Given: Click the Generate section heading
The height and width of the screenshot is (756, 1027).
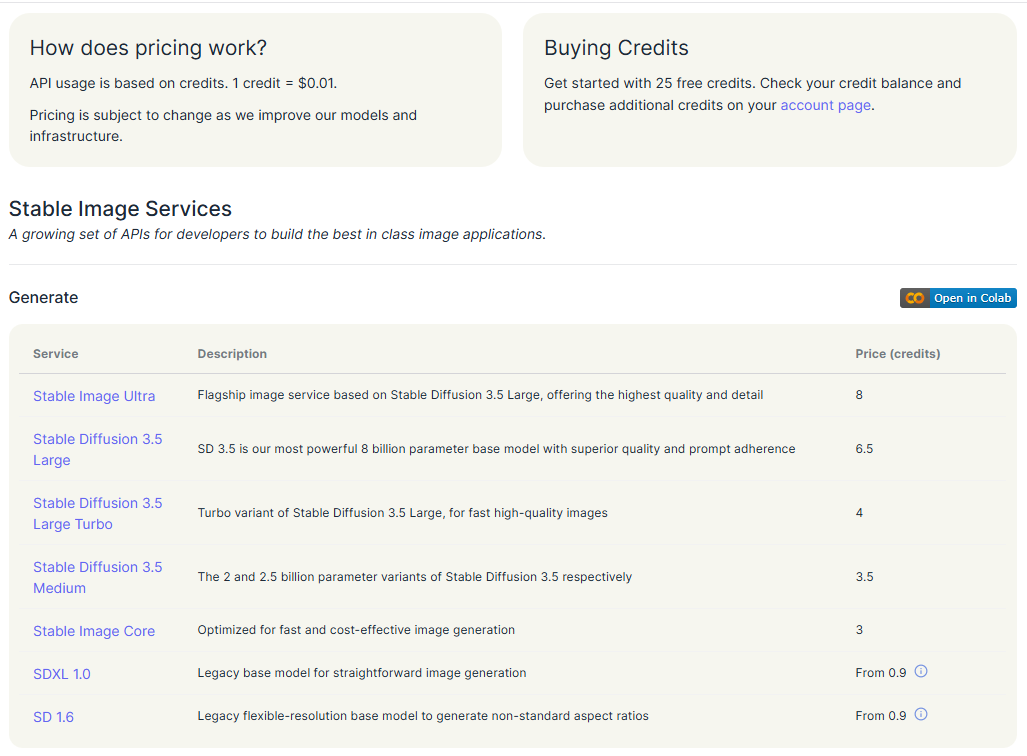Looking at the screenshot, I should [43, 297].
